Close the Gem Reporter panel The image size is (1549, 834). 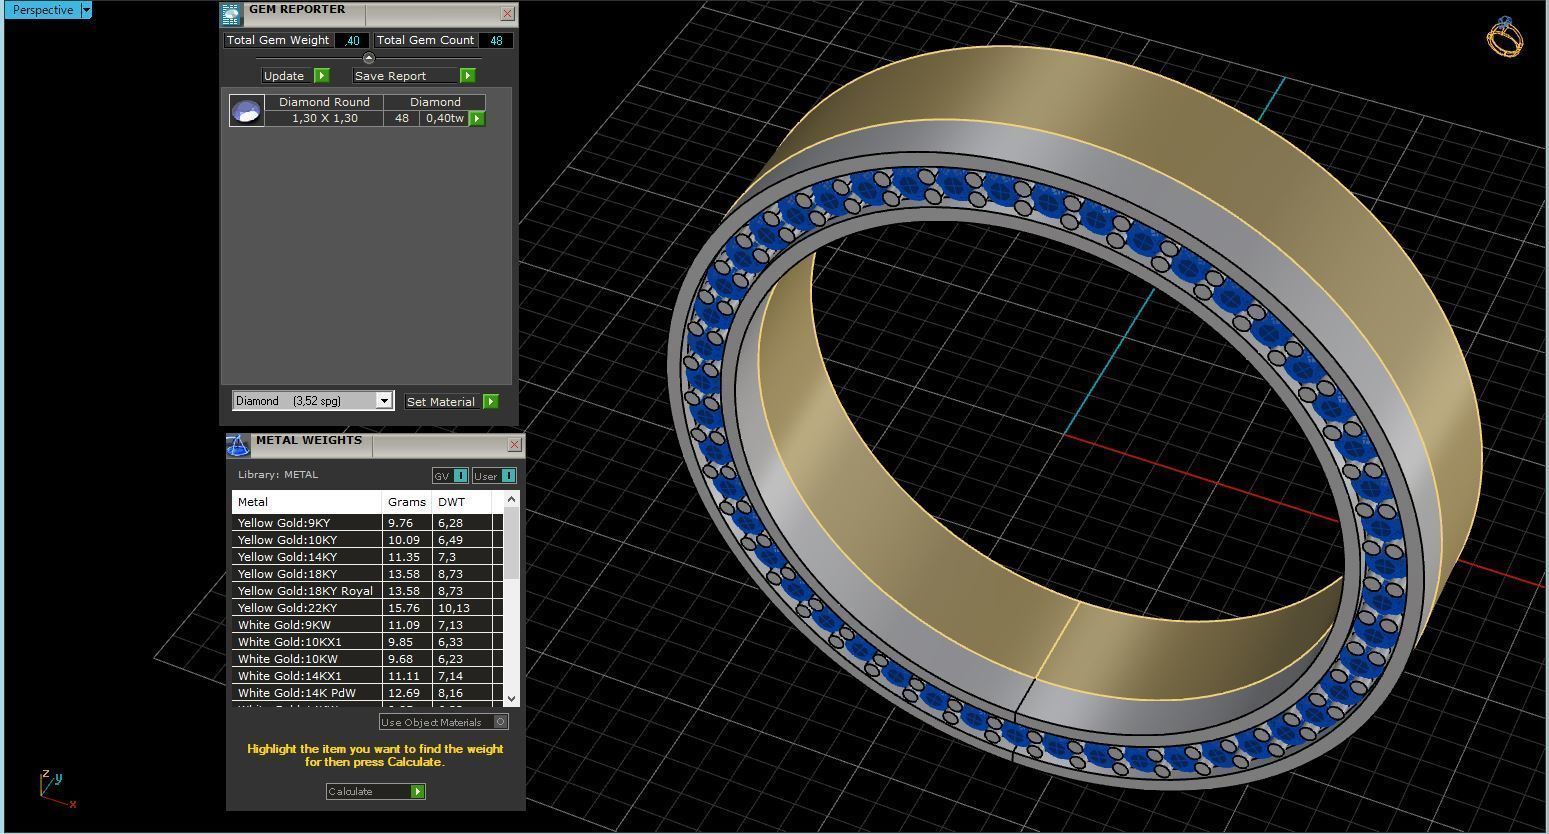[507, 14]
